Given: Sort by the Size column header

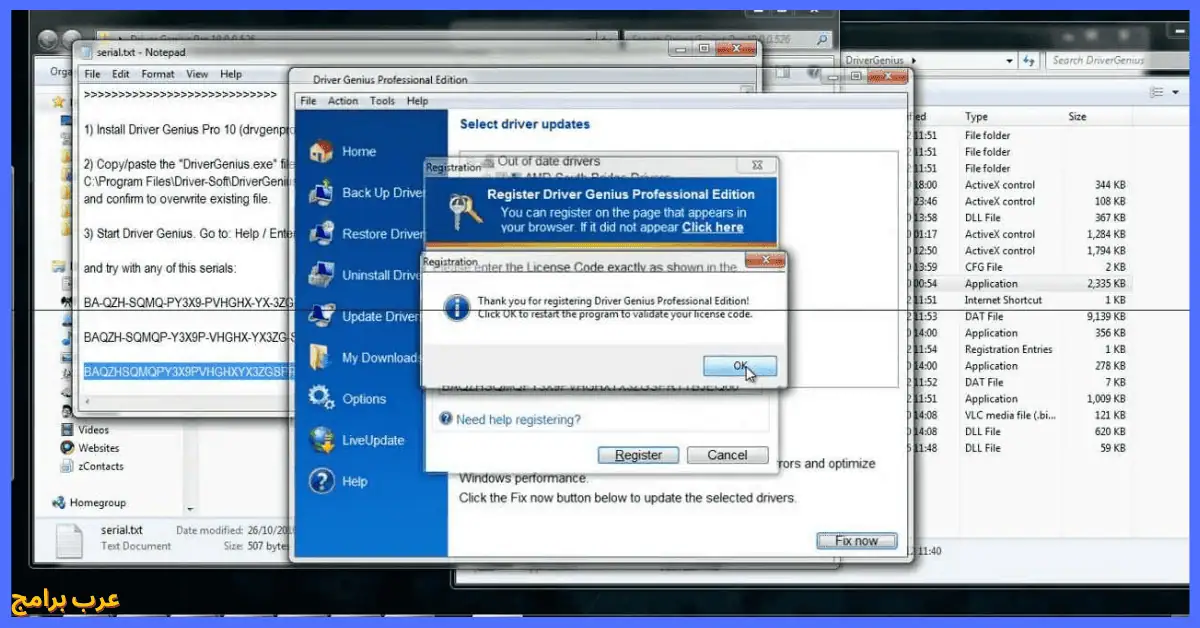Looking at the screenshot, I should coord(1077,117).
